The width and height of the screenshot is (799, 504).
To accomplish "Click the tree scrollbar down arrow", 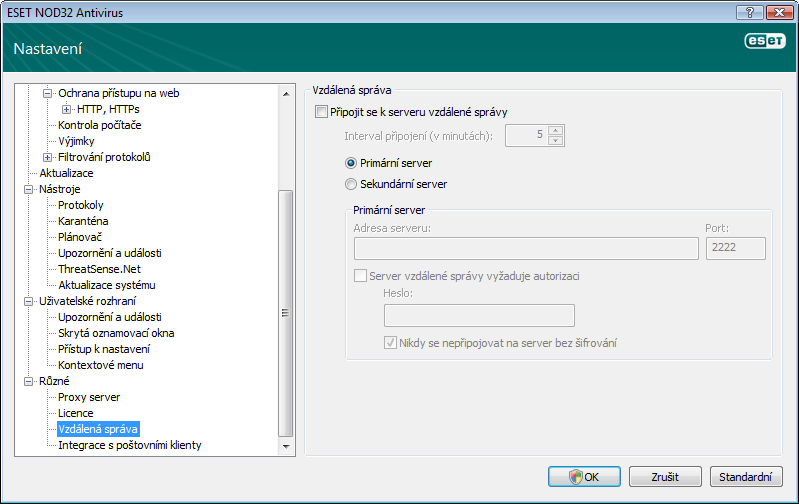I will 286,446.
